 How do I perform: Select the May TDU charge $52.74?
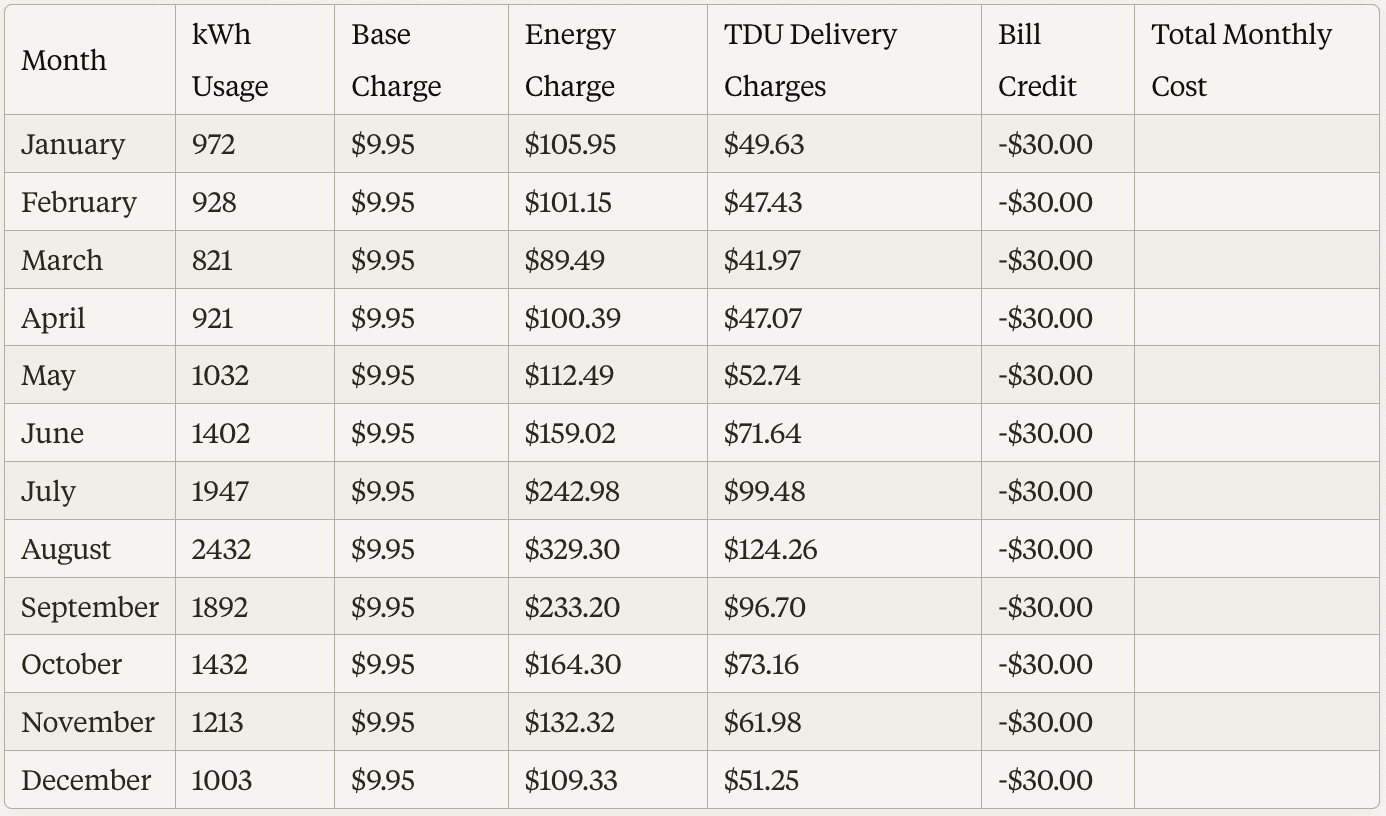pyautogui.click(x=764, y=375)
